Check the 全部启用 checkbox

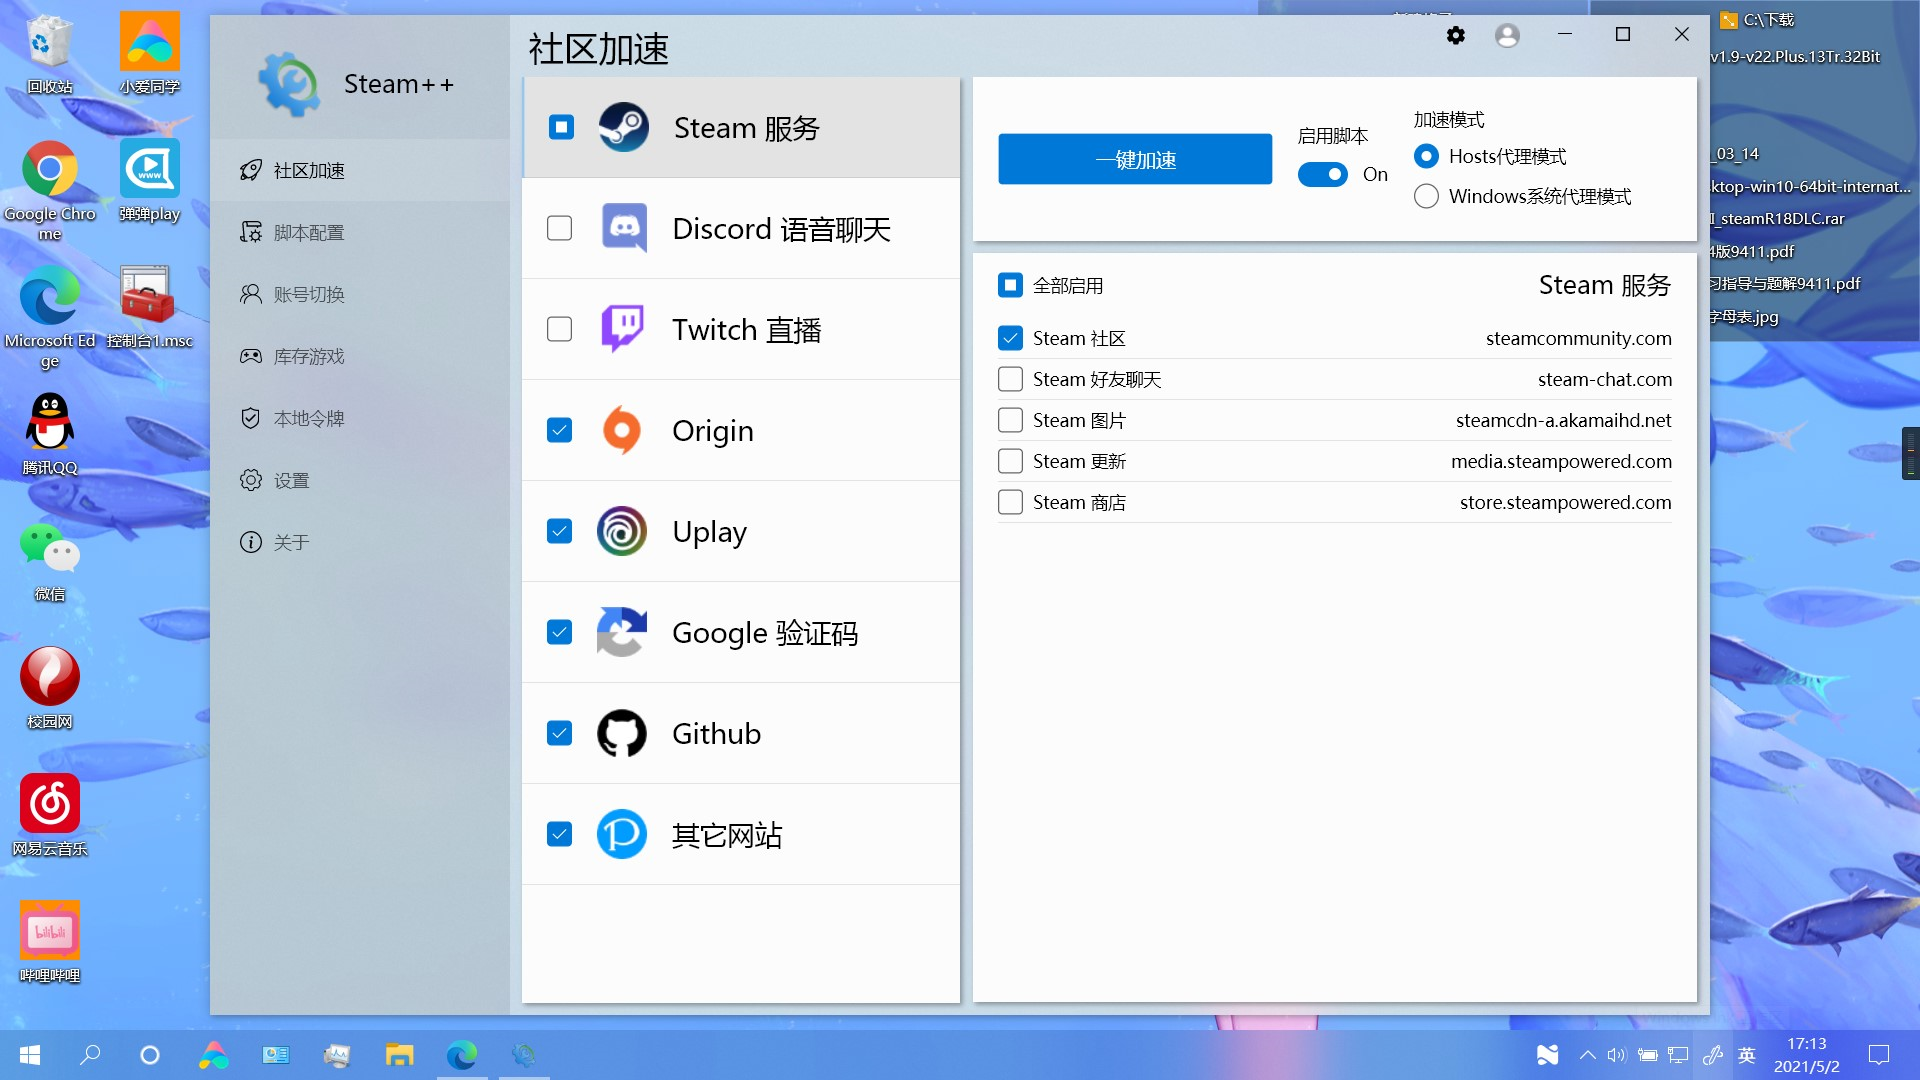1010,286
